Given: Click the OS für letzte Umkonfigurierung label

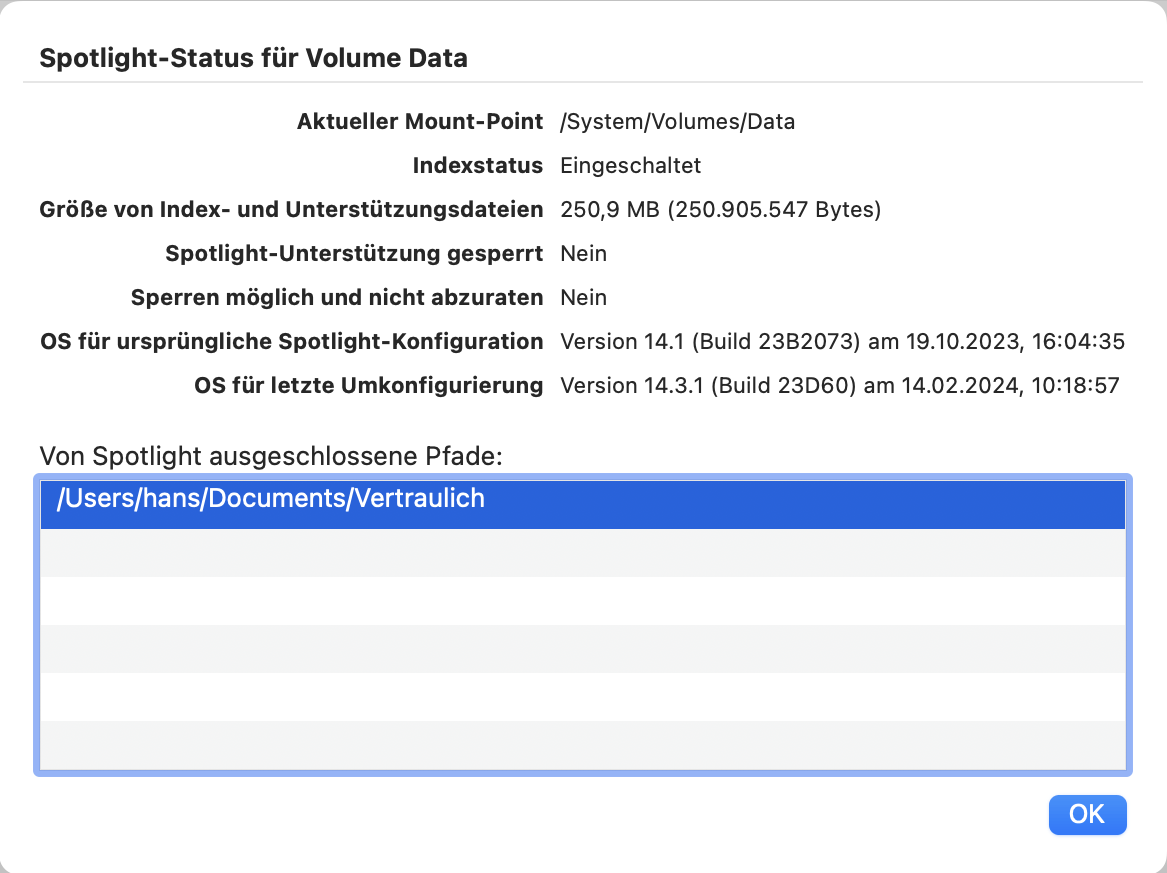Looking at the screenshot, I should pos(368,385).
